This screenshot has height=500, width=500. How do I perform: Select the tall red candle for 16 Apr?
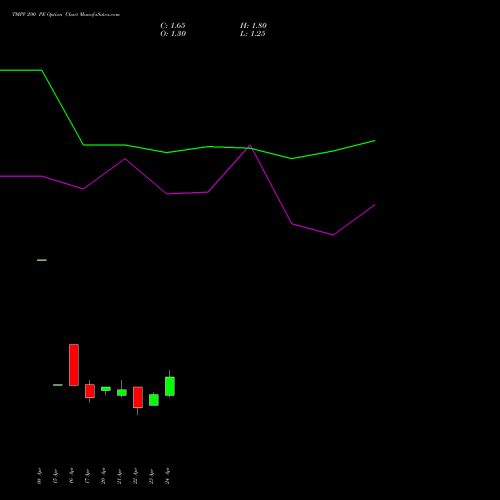74,365
